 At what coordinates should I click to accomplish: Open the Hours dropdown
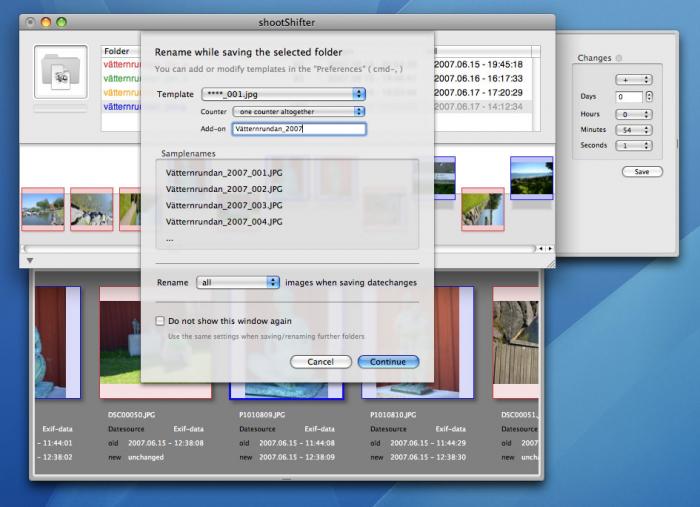click(x=634, y=114)
